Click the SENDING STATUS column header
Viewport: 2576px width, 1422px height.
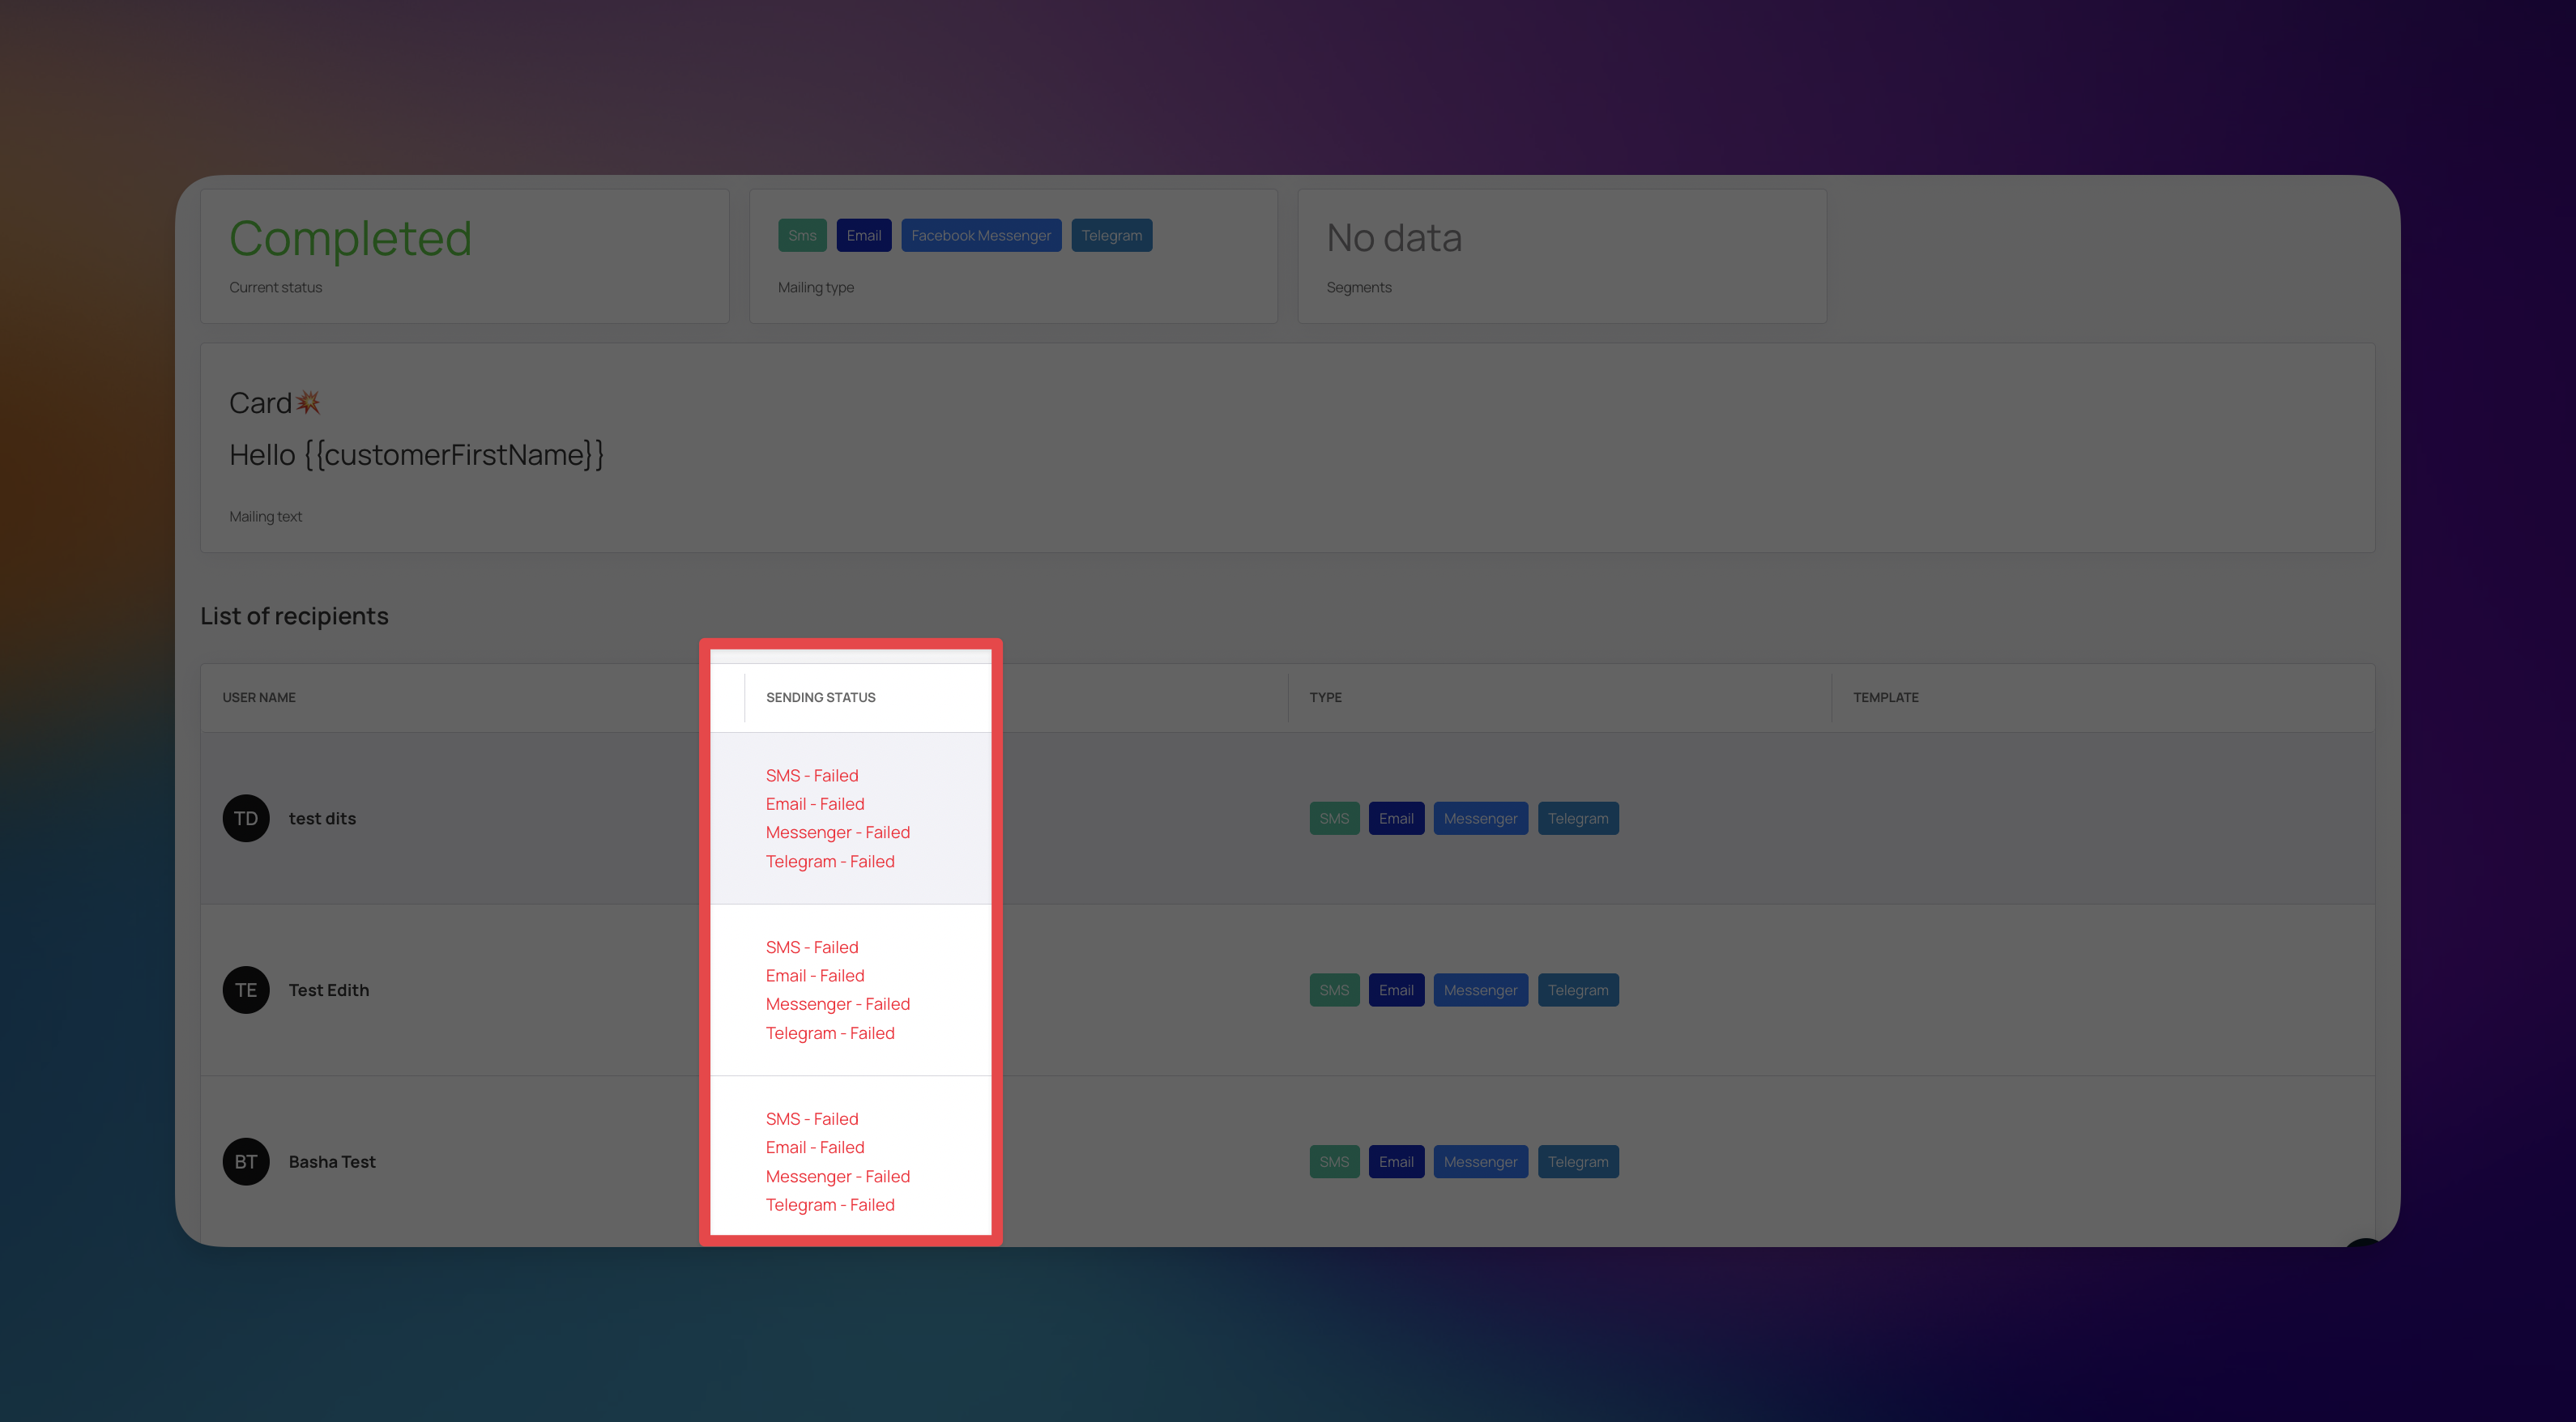(820, 697)
